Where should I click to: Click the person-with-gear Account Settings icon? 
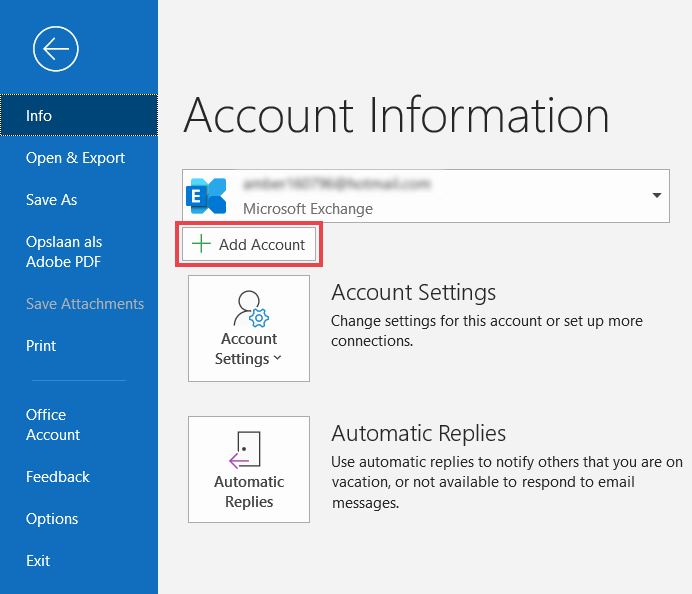[248, 308]
